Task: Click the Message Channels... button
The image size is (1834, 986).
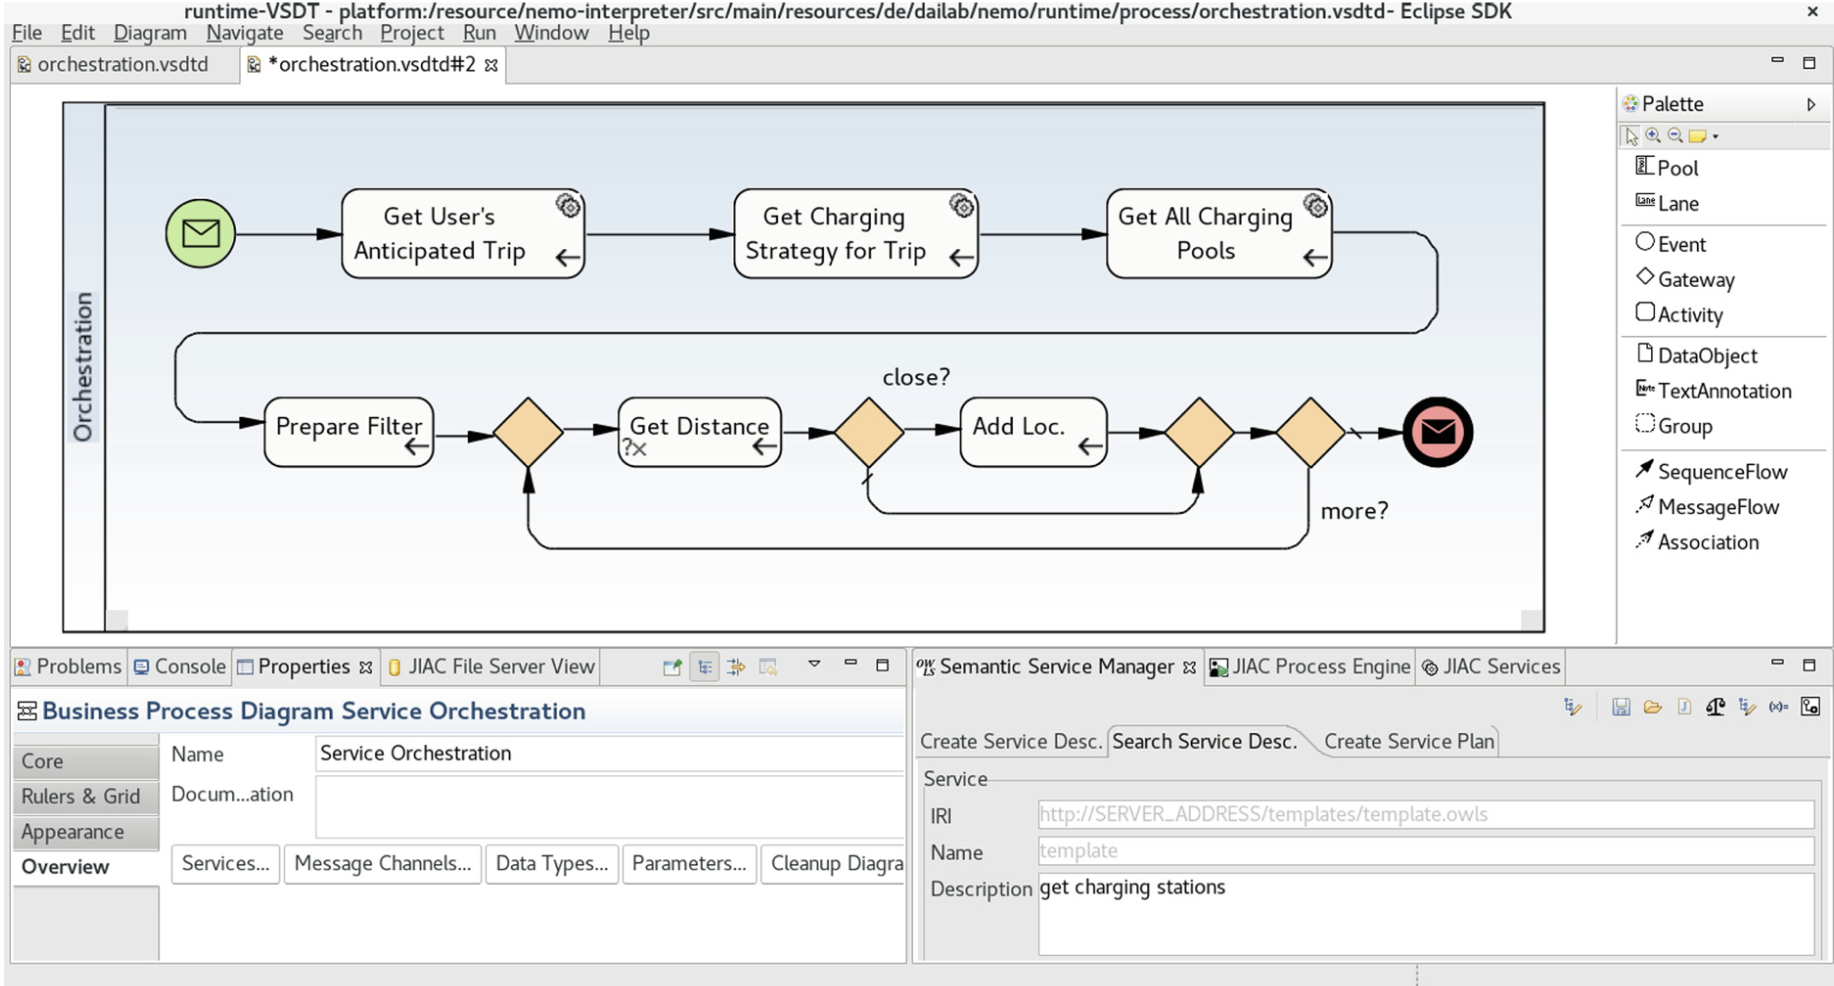Action: pyautogui.click(x=382, y=864)
